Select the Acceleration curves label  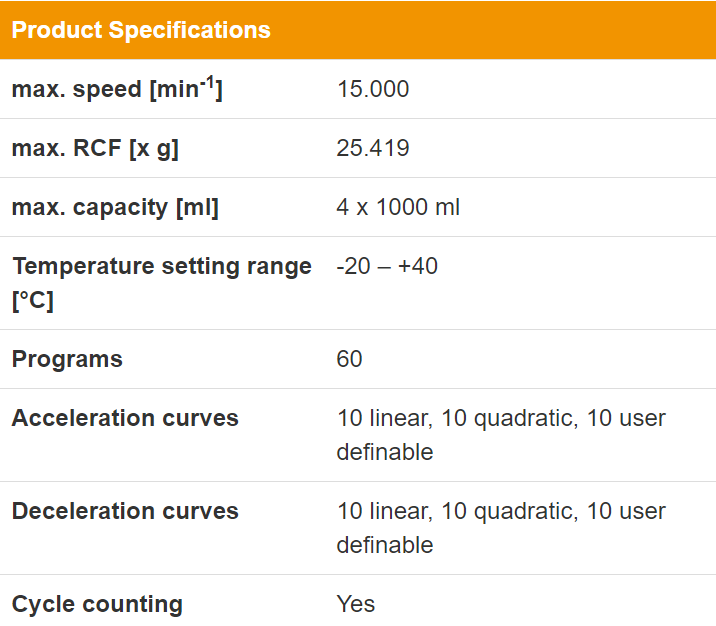pyautogui.click(x=125, y=418)
